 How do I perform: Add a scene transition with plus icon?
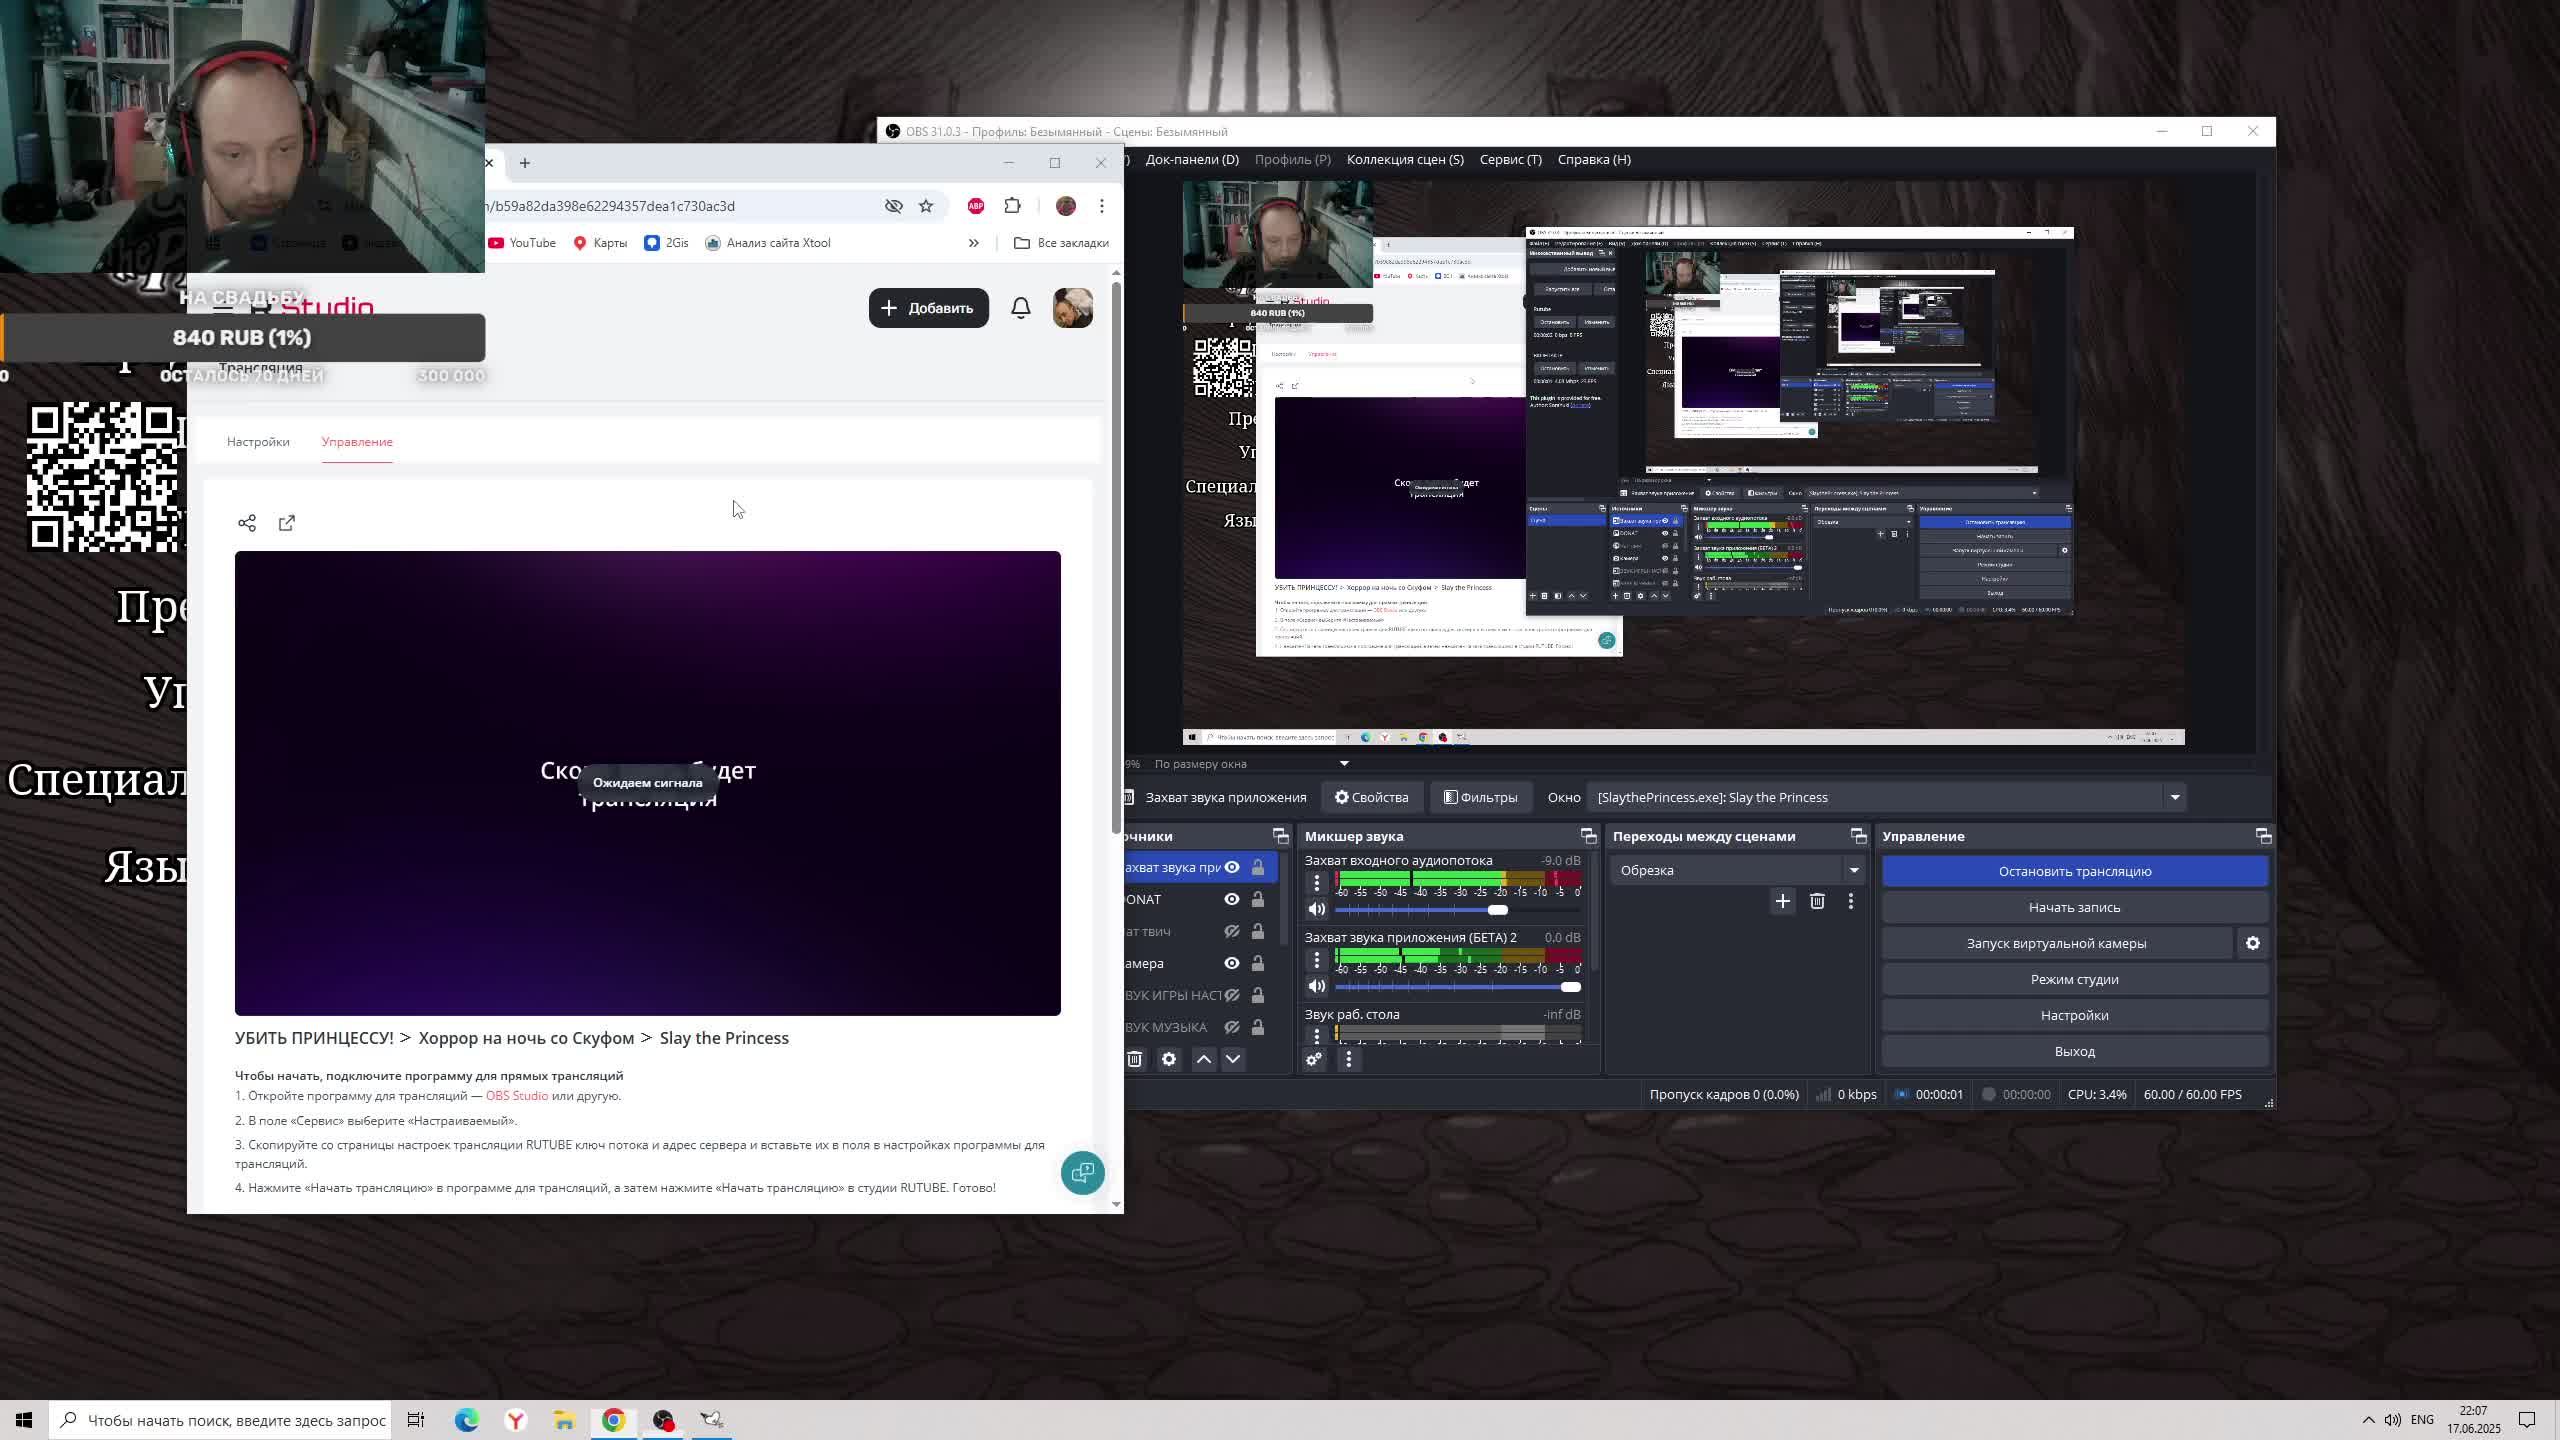pos(1782,901)
